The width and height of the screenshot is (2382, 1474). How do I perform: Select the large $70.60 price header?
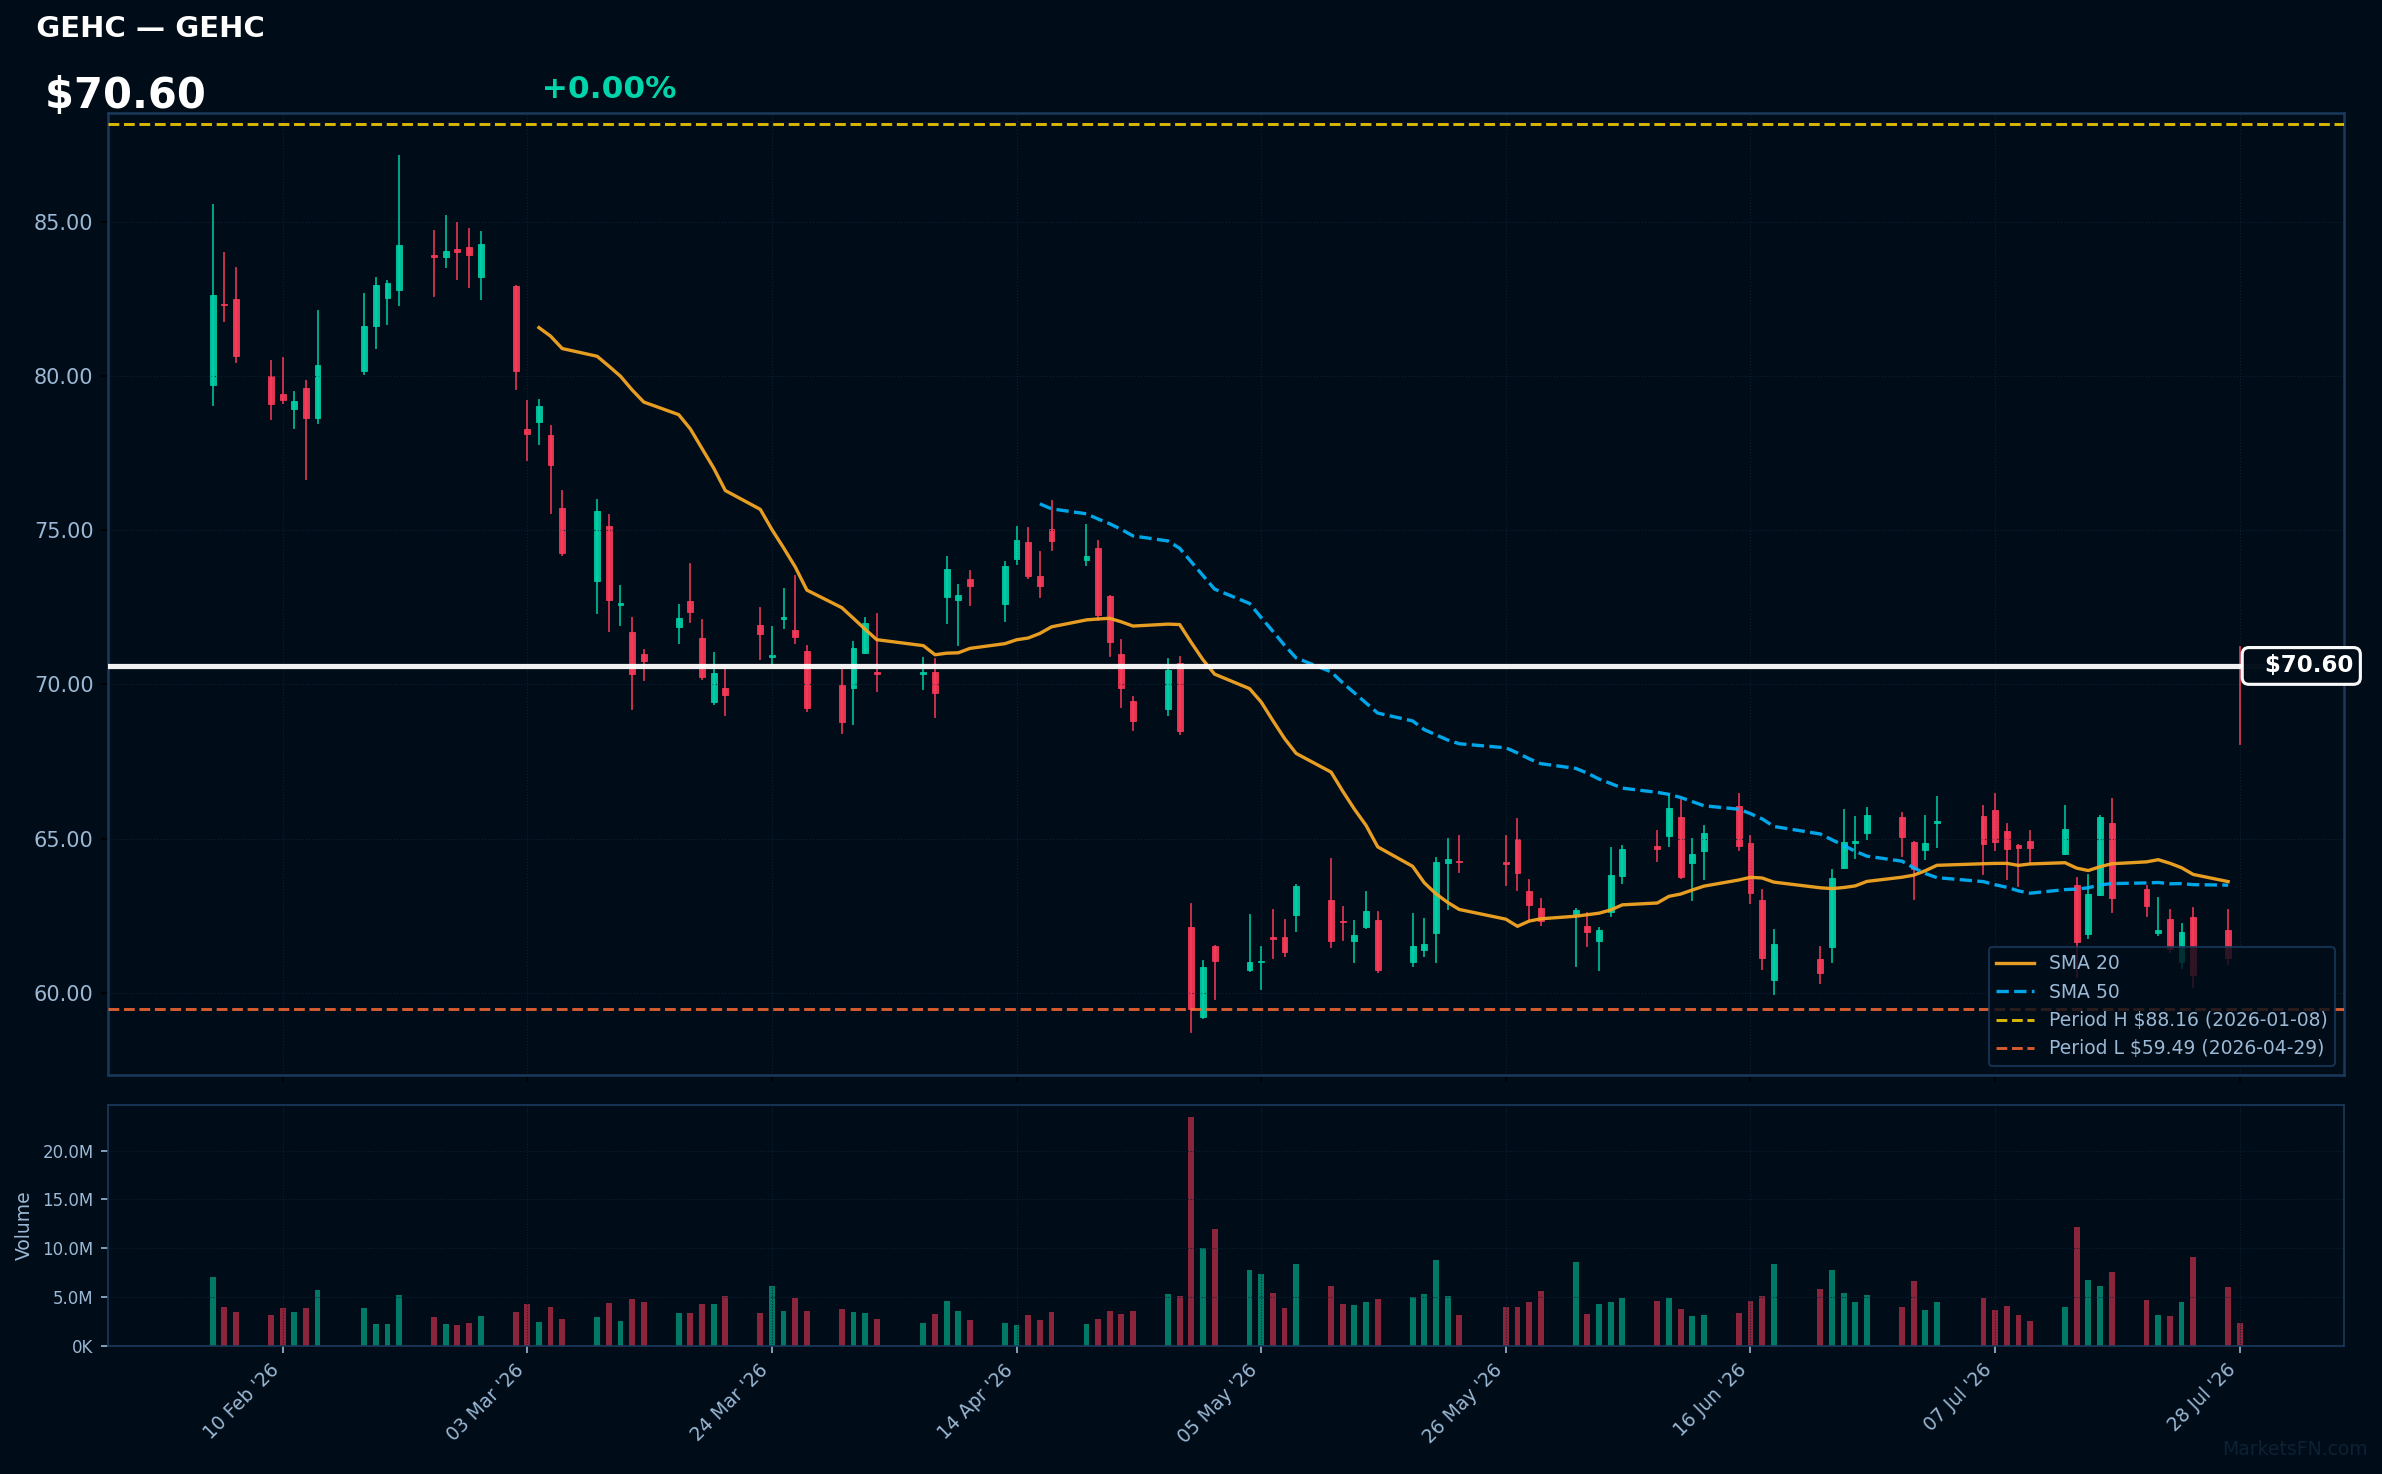(x=125, y=94)
